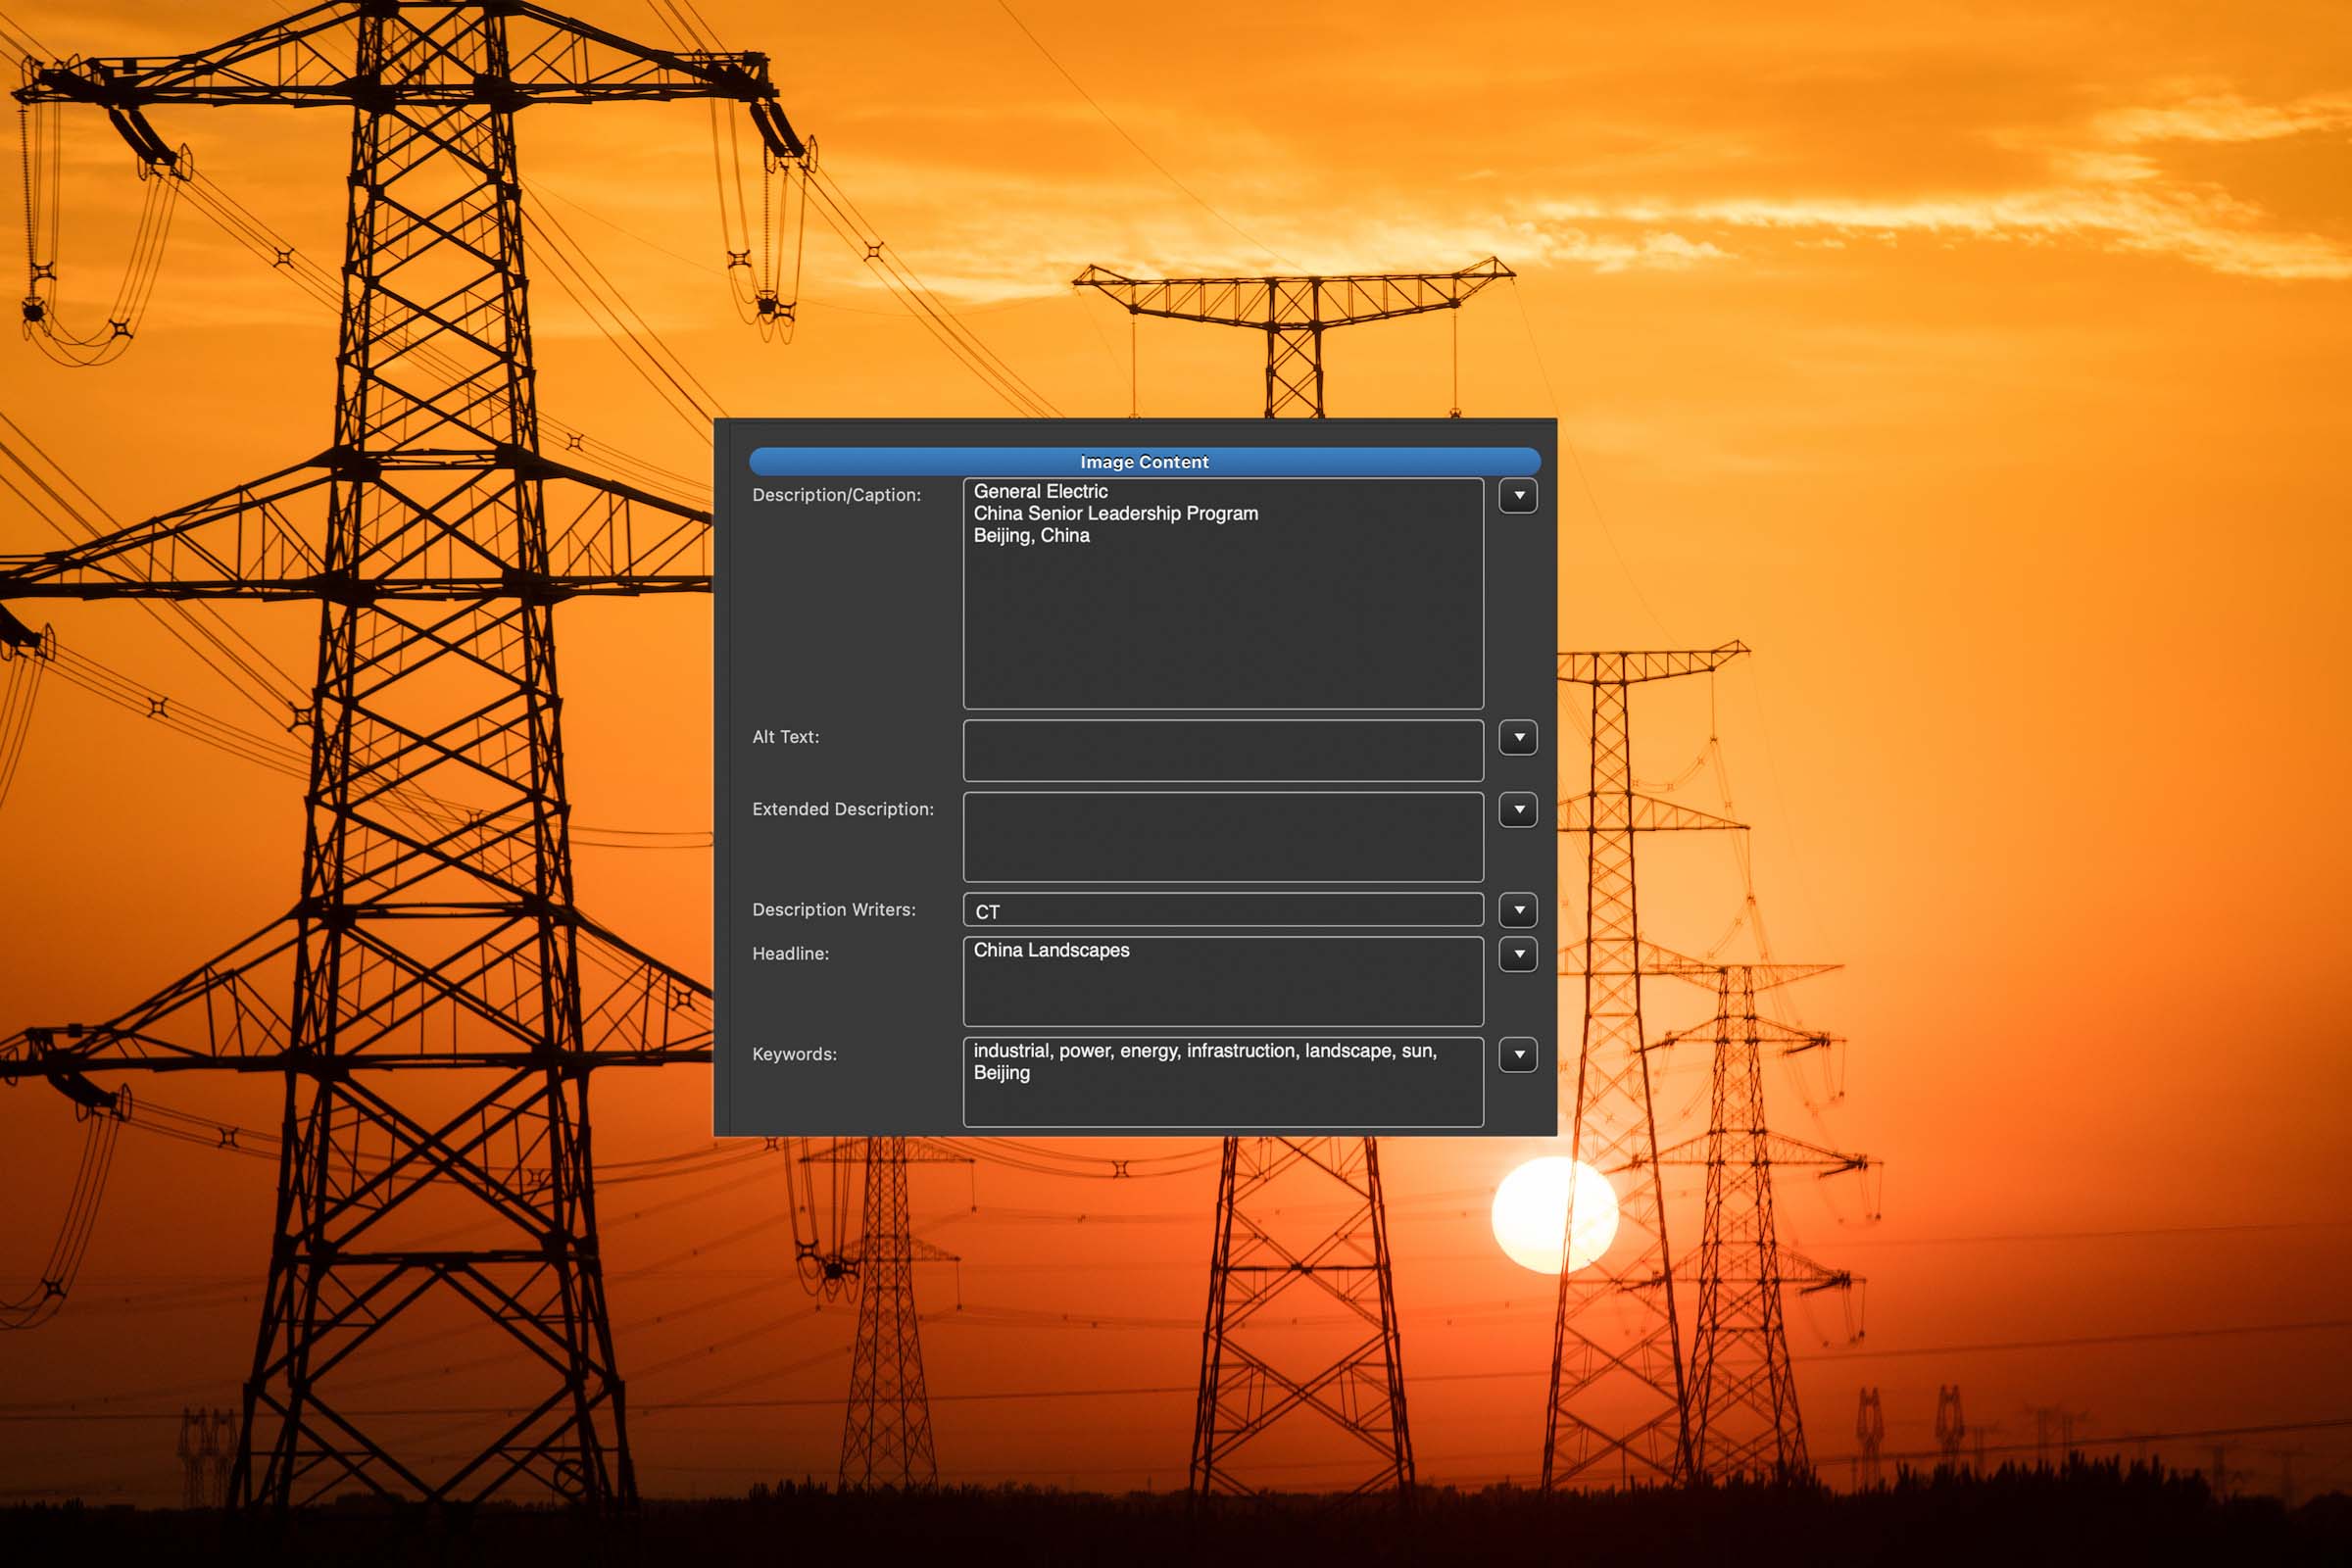Click the Description/Caption text area
This screenshot has width=2352, height=1568.
point(1222,620)
